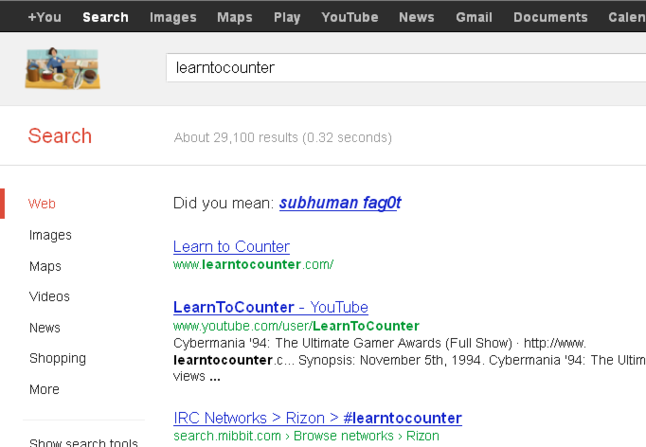Open the Learn to Counter result
The height and width of the screenshot is (447, 646).
(232, 246)
